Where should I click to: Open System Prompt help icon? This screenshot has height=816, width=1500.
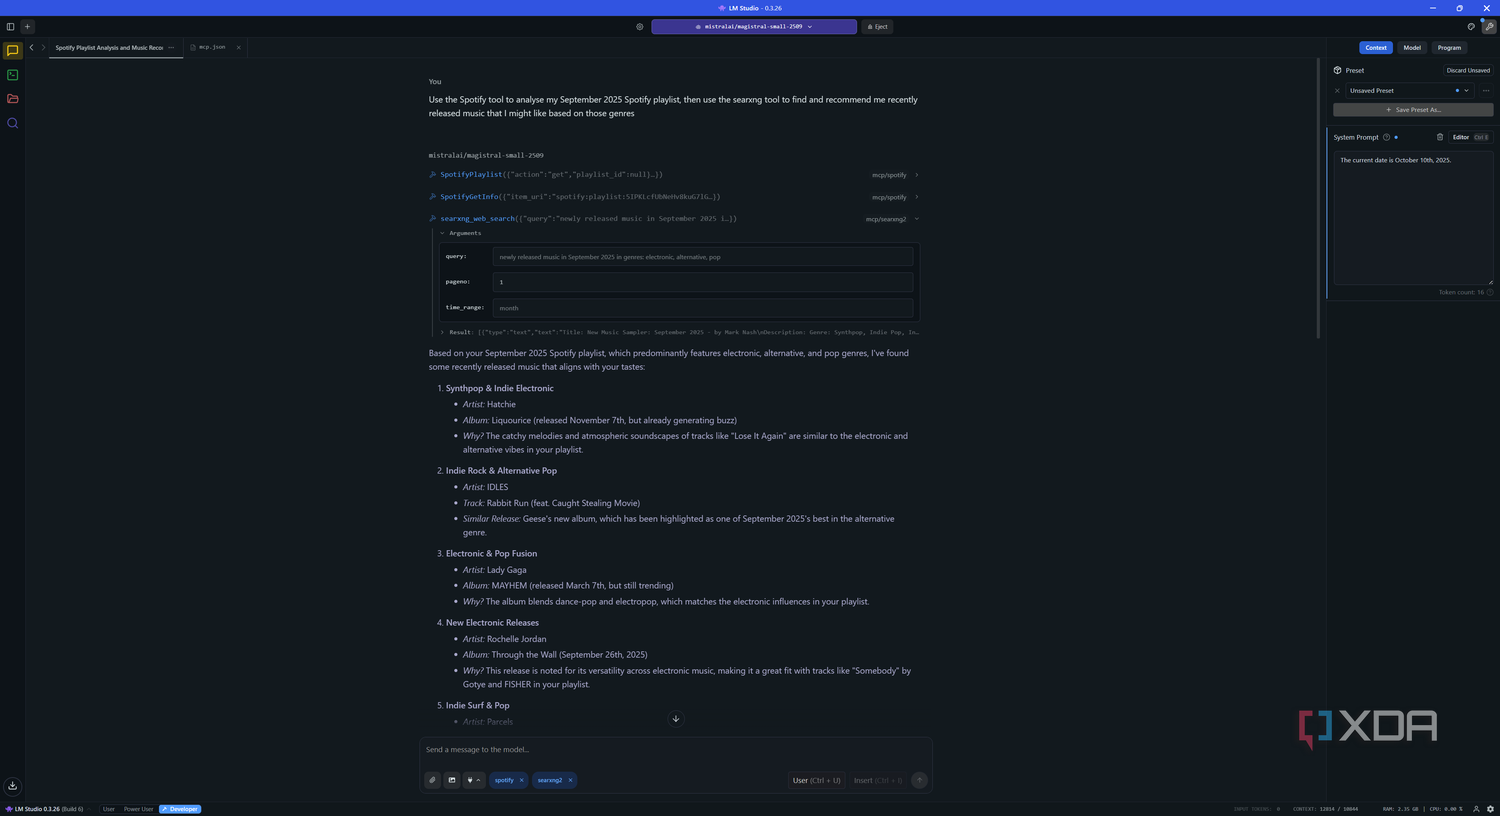(x=1386, y=137)
